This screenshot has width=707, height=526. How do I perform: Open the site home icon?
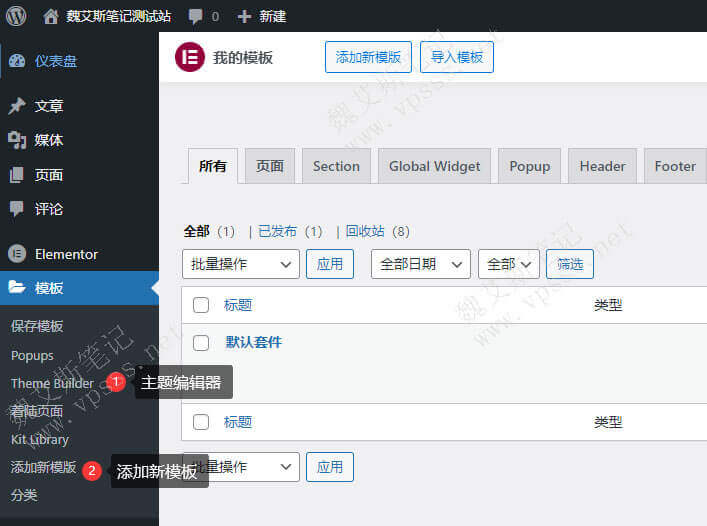click(x=50, y=17)
